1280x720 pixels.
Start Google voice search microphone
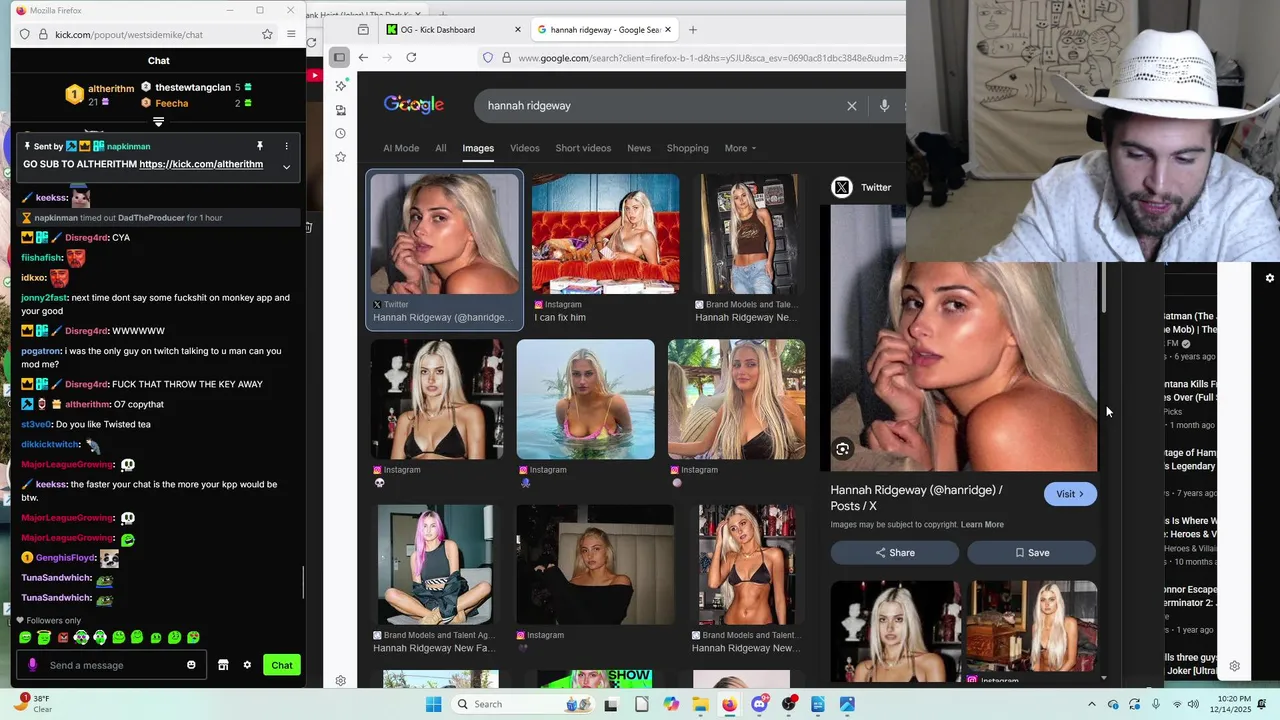(x=884, y=106)
